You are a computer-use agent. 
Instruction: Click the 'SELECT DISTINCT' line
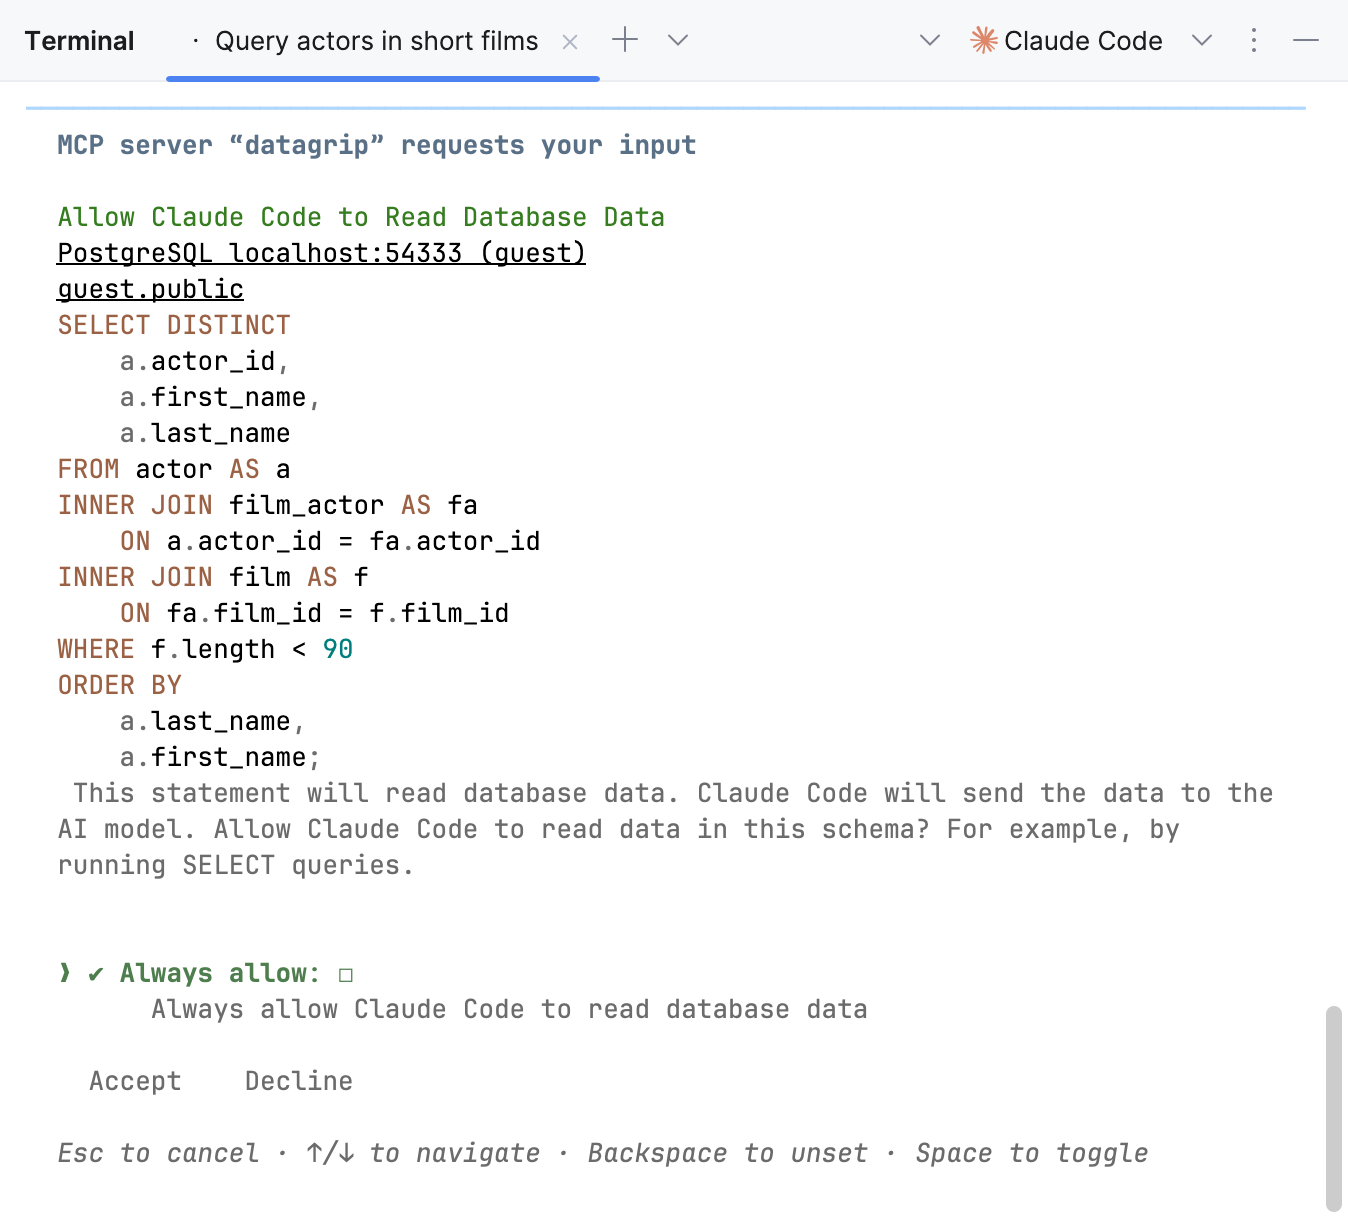pyautogui.click(x=174, y=325)
